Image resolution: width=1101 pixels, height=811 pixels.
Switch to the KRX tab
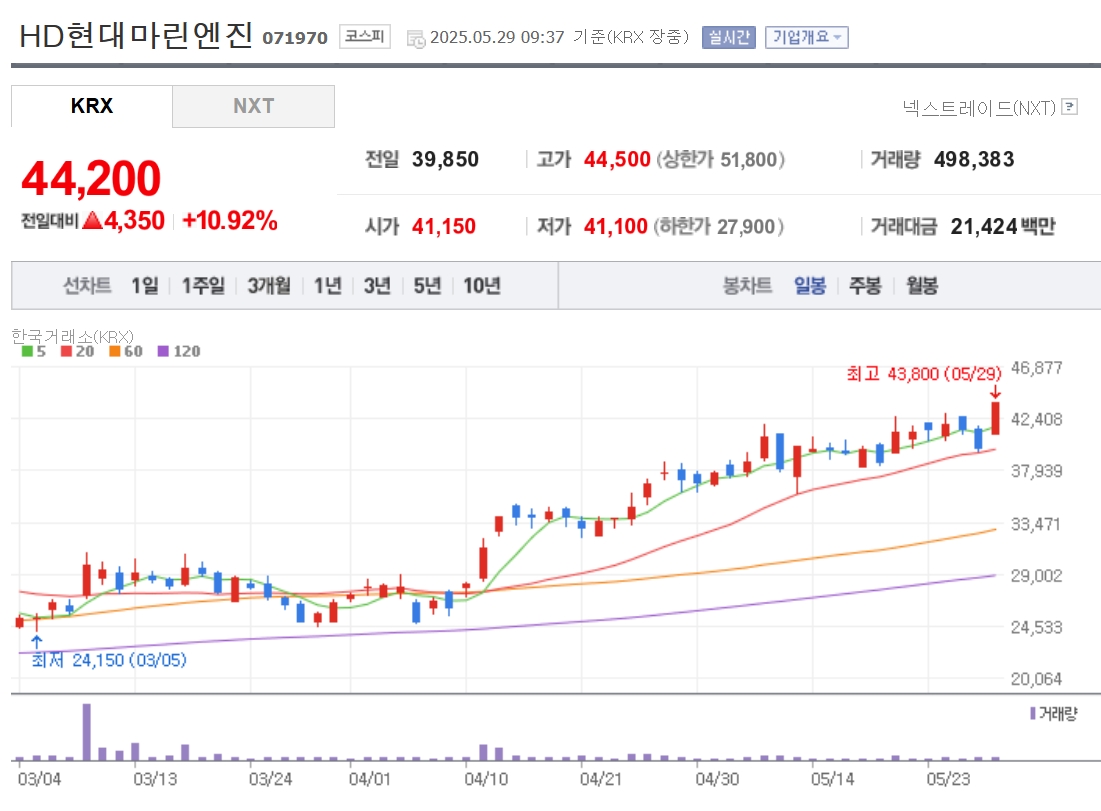click(91, 106)
